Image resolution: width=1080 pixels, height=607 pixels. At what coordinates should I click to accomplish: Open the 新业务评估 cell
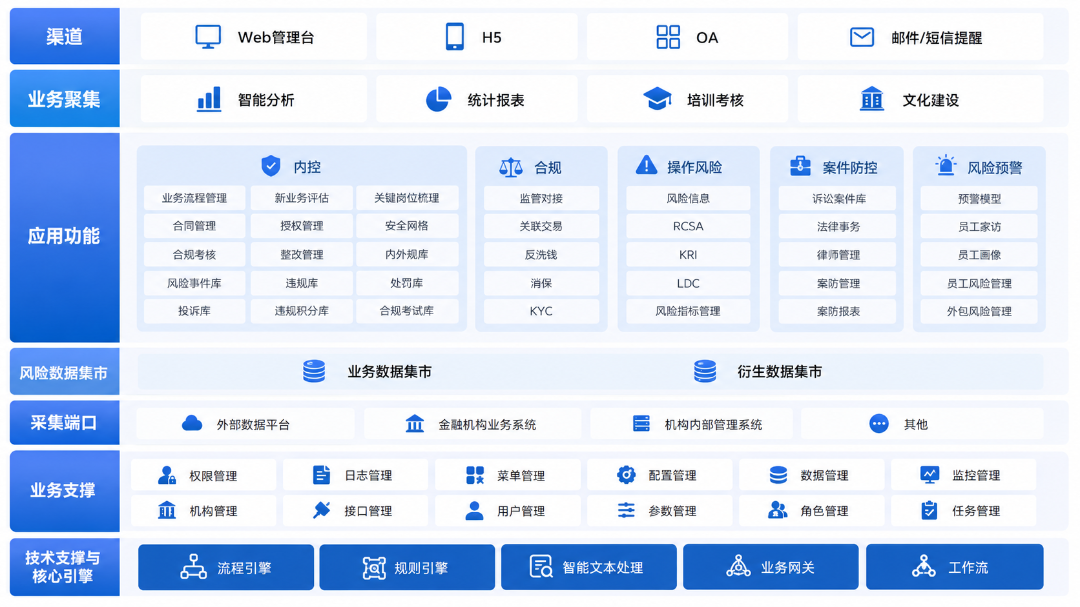(x=302, y=198)
